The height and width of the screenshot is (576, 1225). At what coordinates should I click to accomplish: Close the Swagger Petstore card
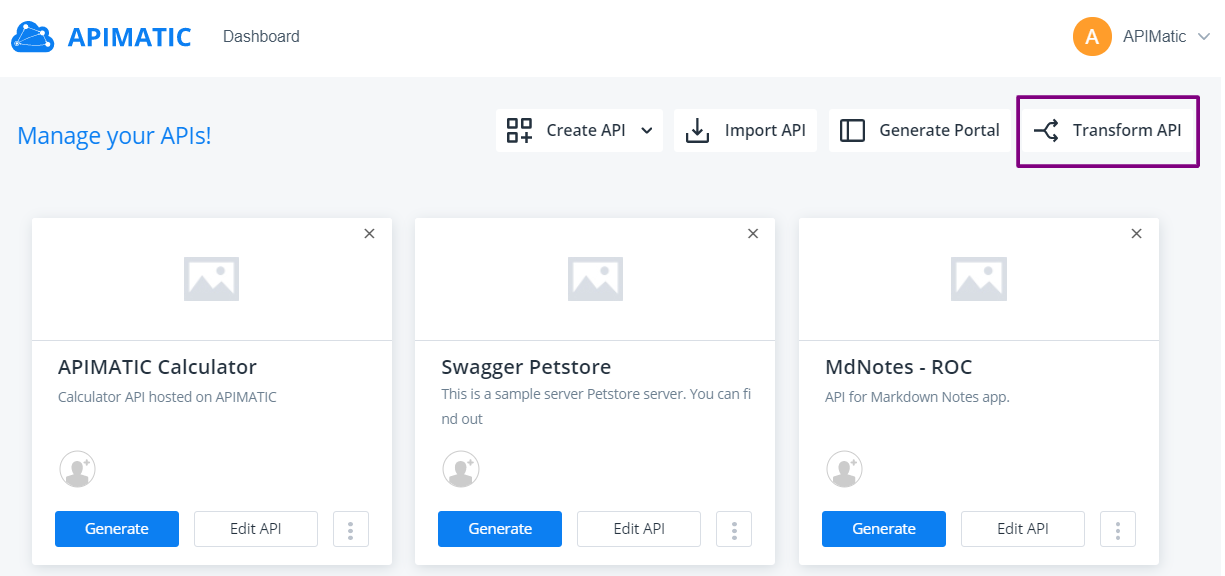tap(753, 233)
